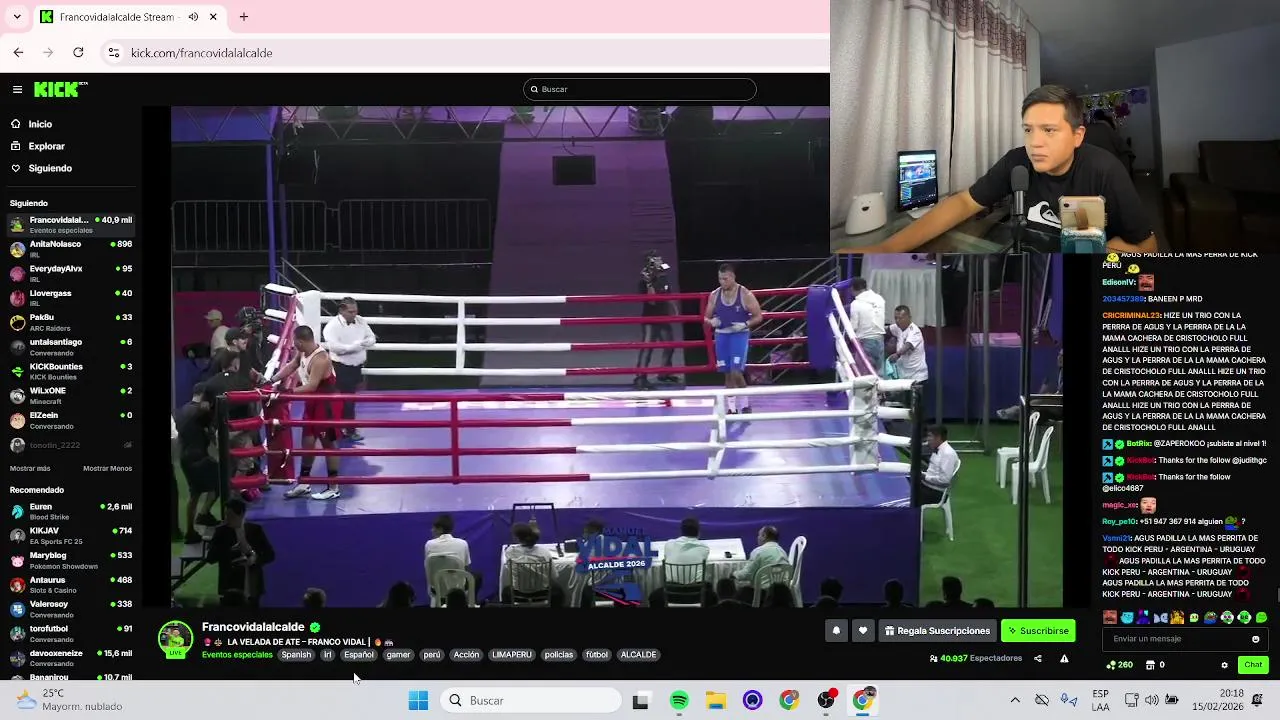
Task: Click the green Chat send button
Action: click(1253, 665)
